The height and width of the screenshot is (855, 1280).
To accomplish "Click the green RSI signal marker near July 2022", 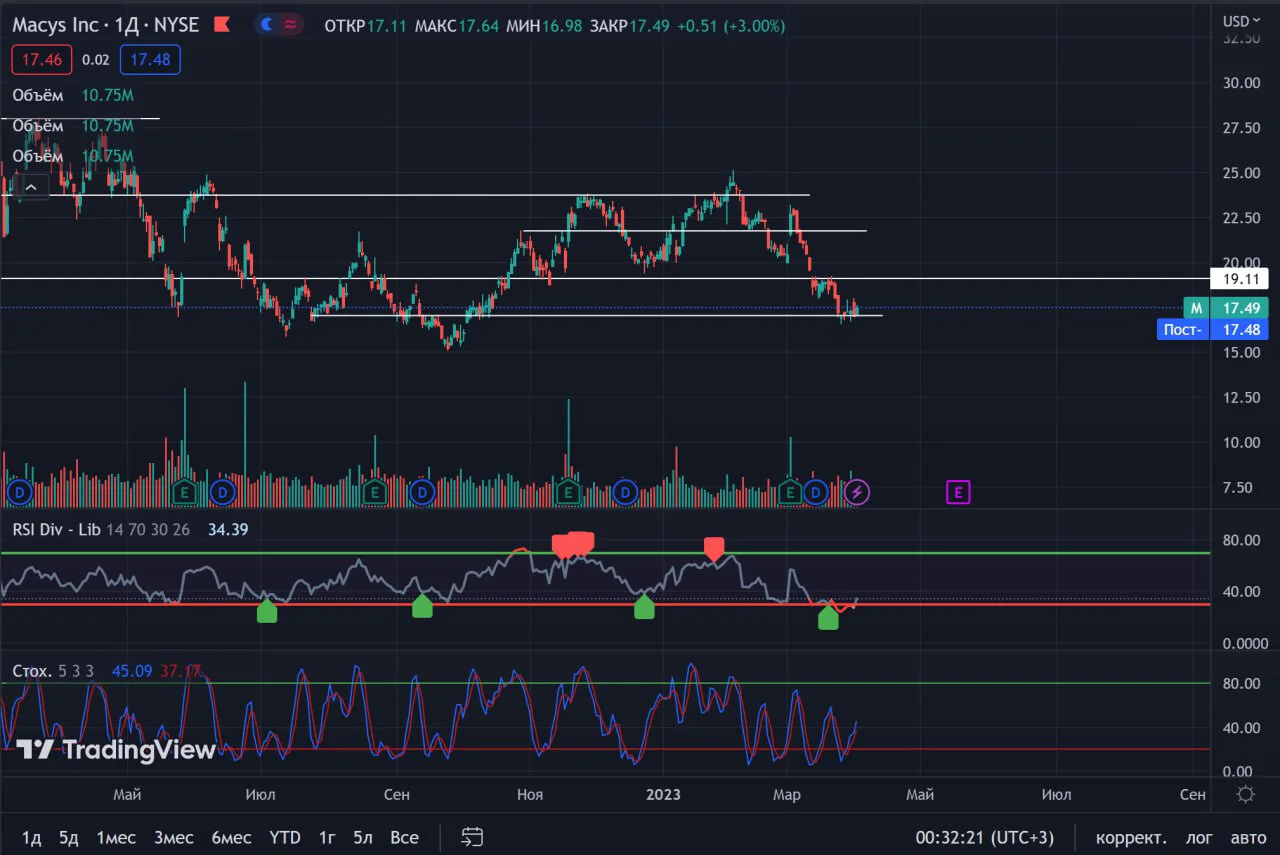I will click(266, 611).
